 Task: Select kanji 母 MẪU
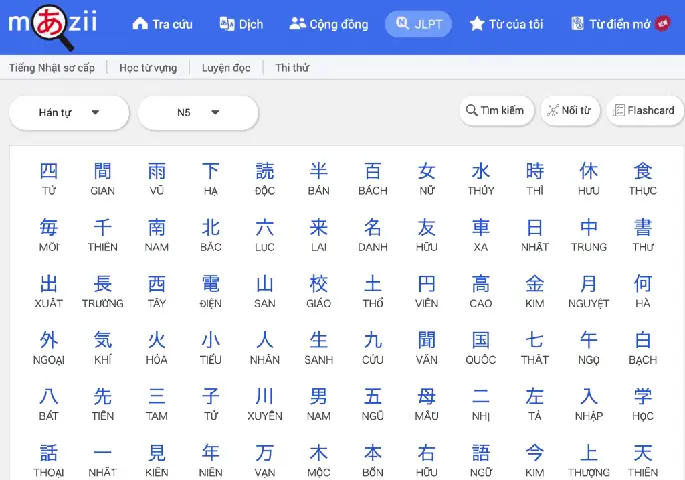point(426,404)
